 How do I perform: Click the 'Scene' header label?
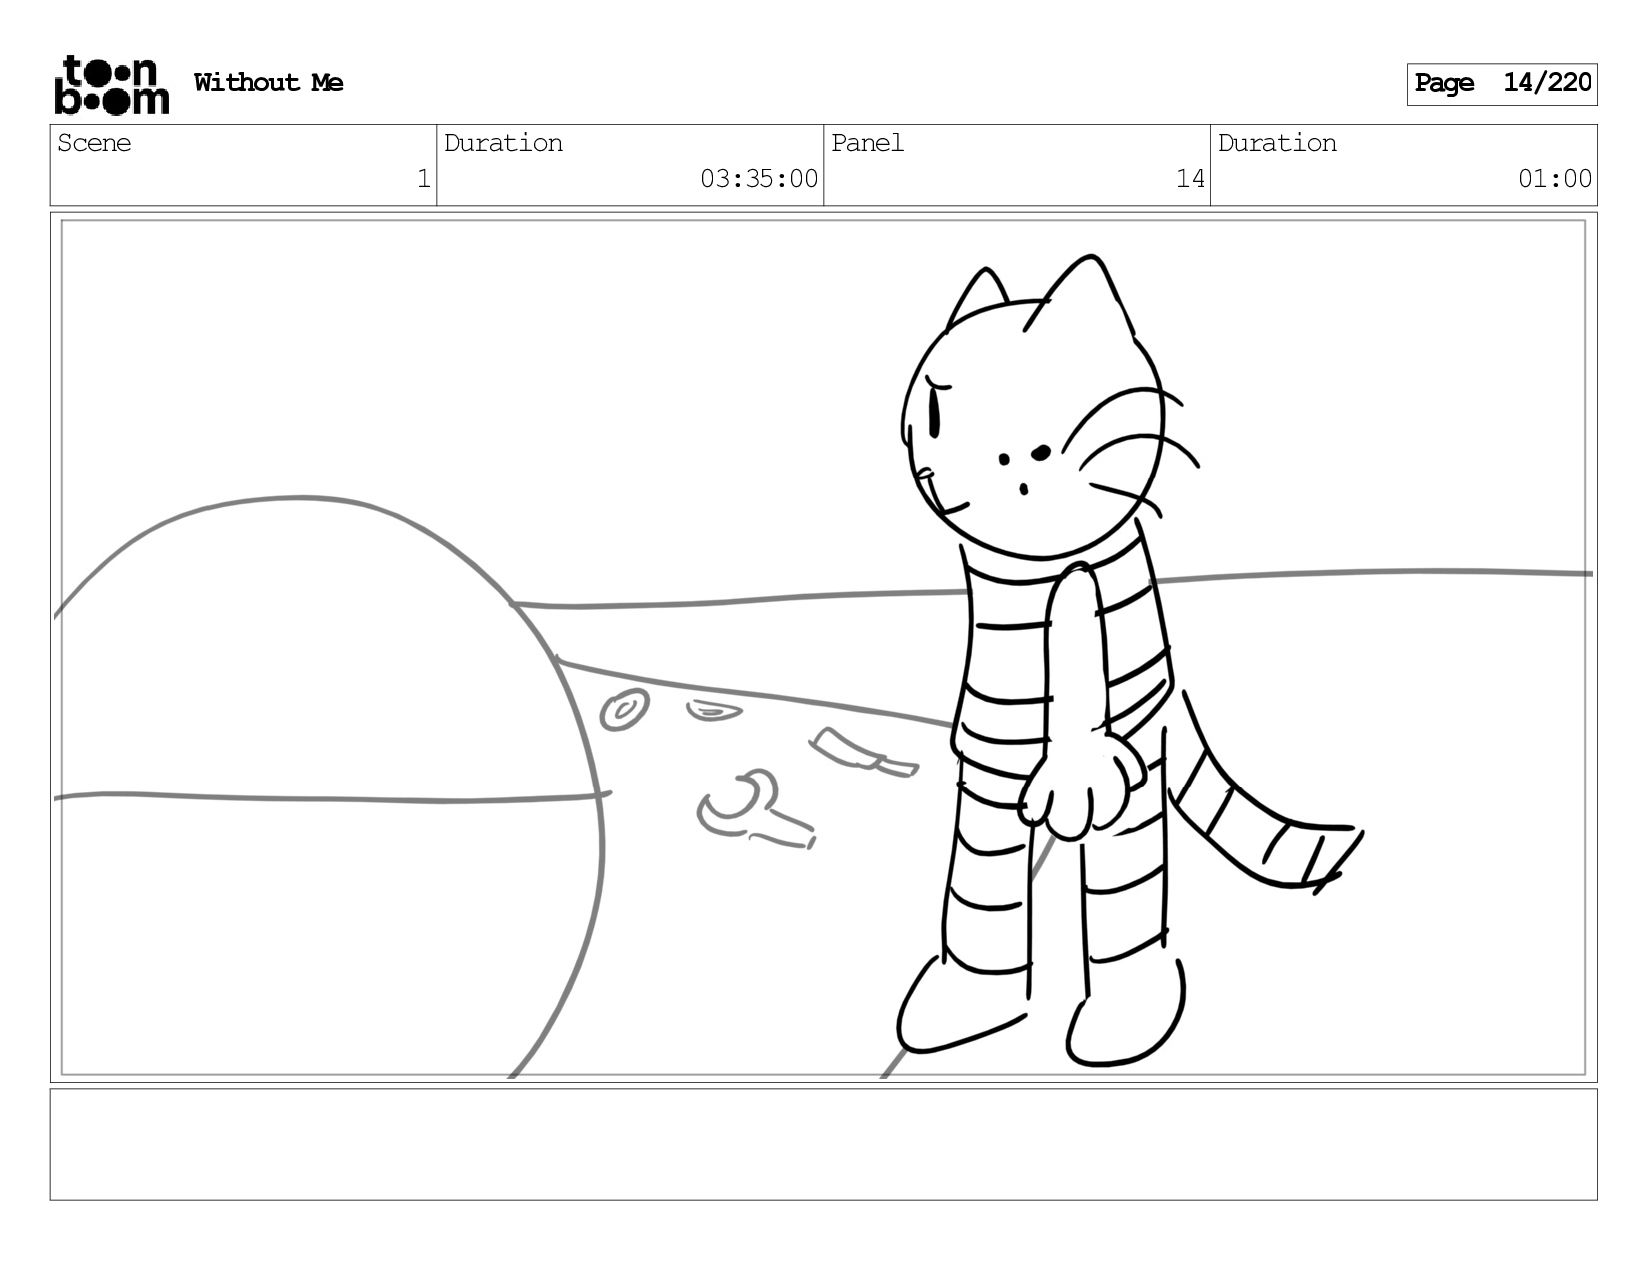94,143
